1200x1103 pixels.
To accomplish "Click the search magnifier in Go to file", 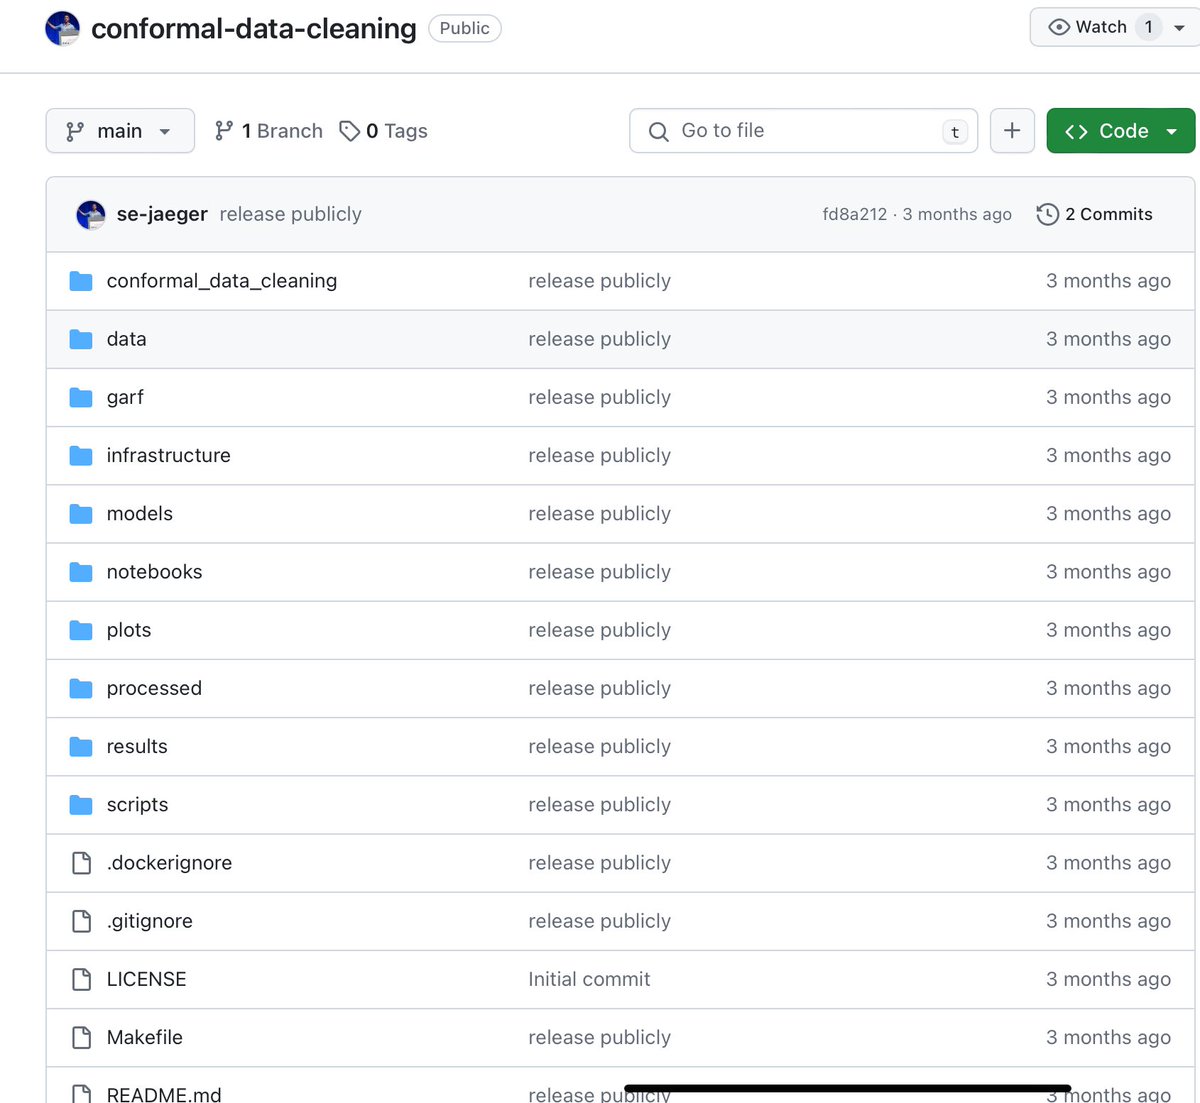I will (x=658, y=131).
